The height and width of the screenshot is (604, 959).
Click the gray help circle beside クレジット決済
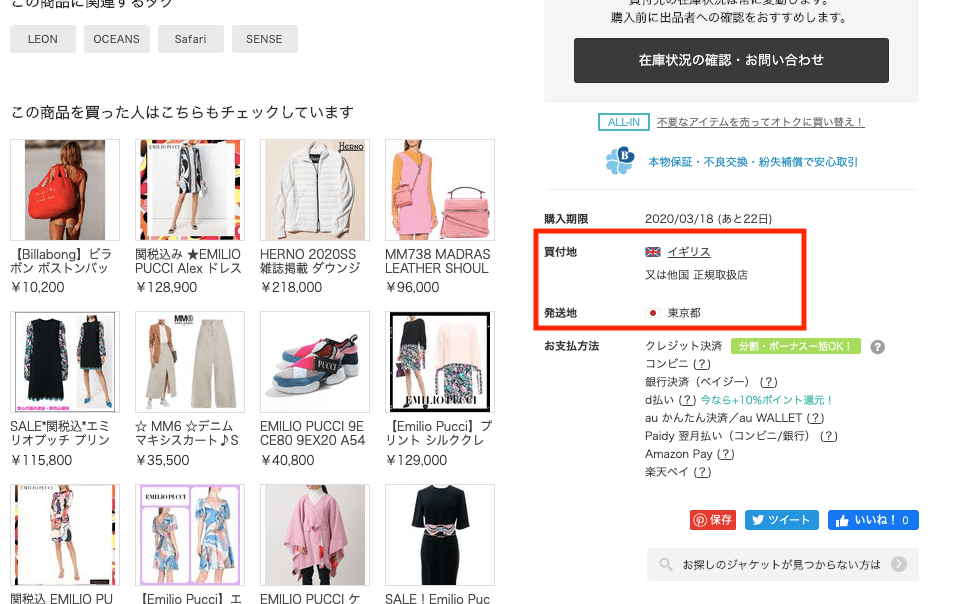coord(878,347)
